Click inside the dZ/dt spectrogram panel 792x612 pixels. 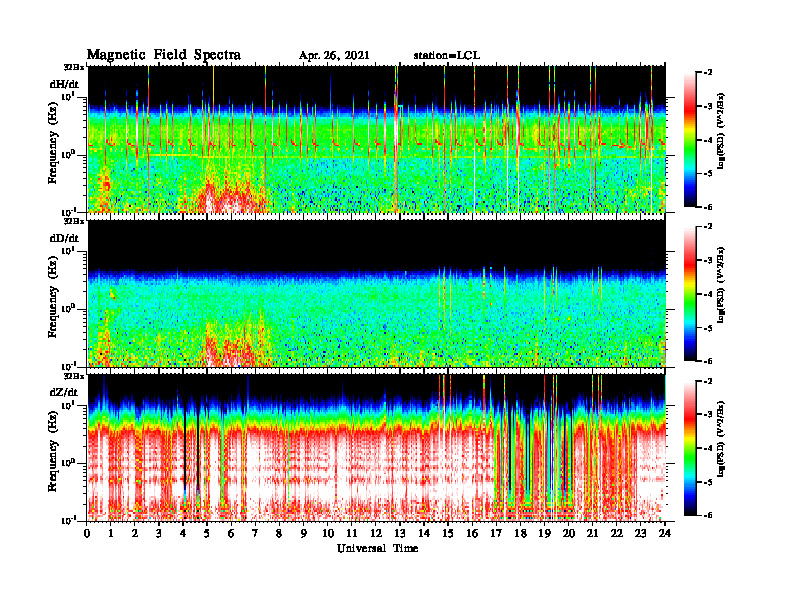pyautogui.click(x=377, y=447)
